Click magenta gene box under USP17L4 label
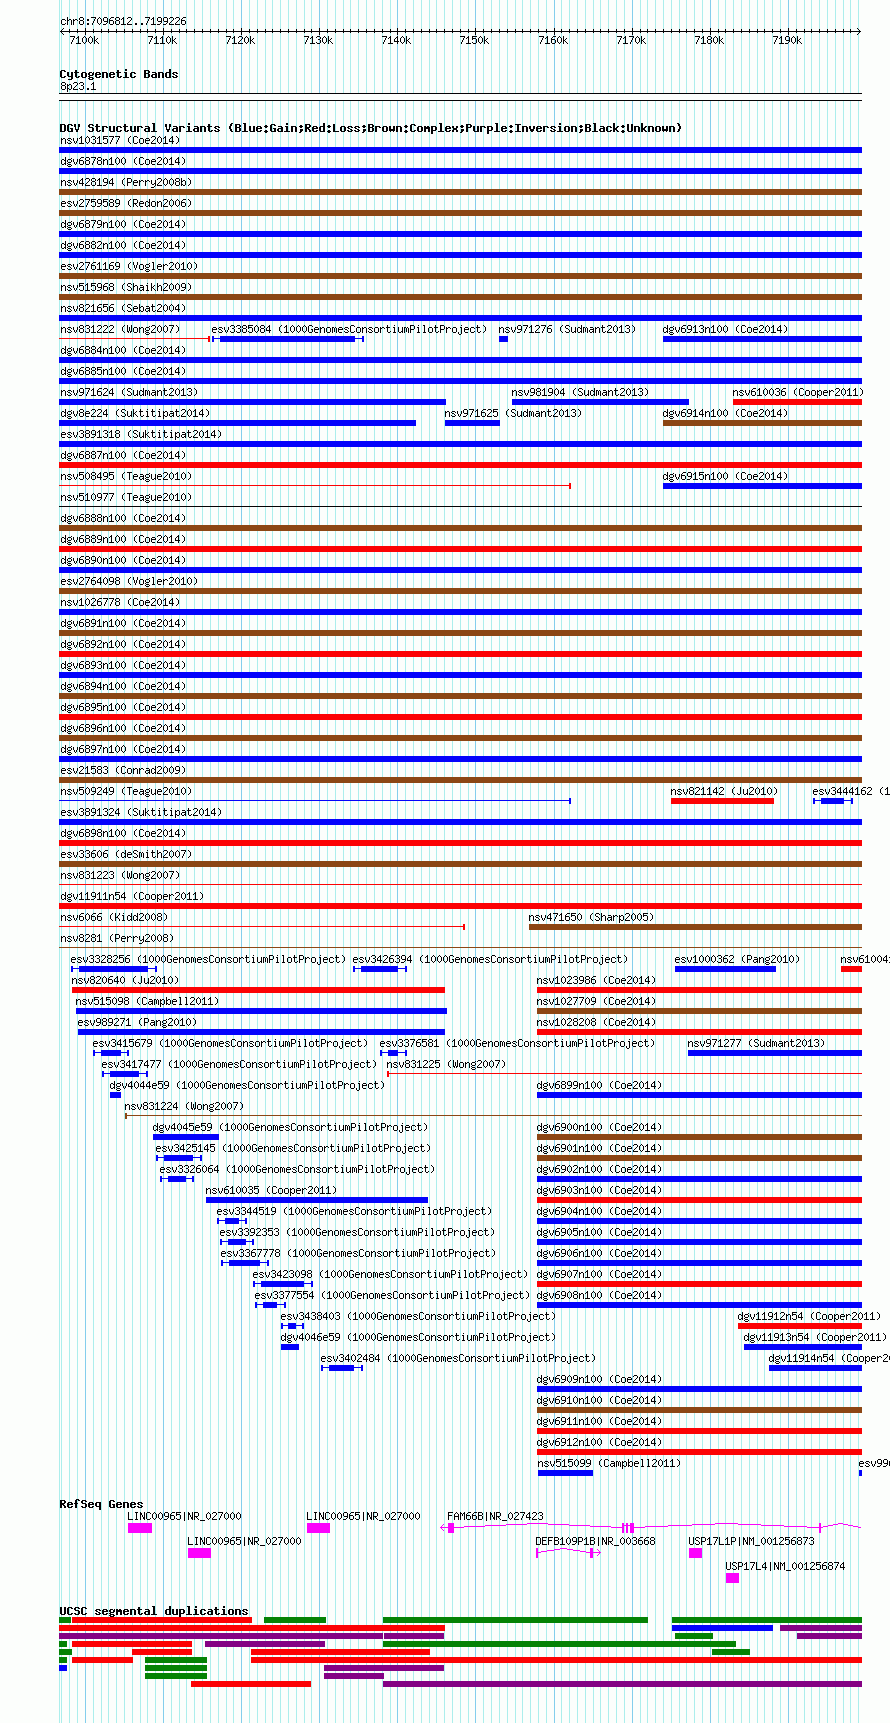 pos(732,1578)
